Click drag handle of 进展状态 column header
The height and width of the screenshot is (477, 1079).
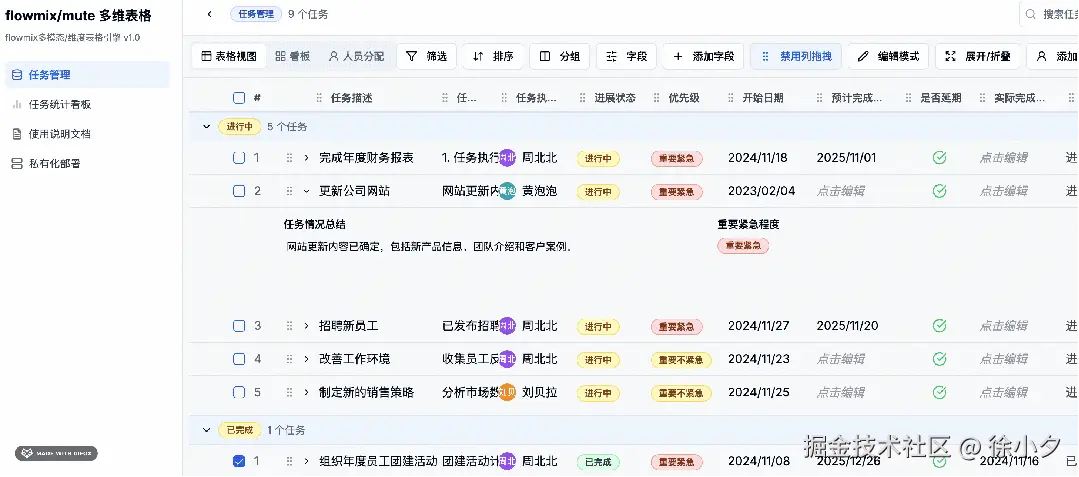pyautogui.click(x=583, y=98)
